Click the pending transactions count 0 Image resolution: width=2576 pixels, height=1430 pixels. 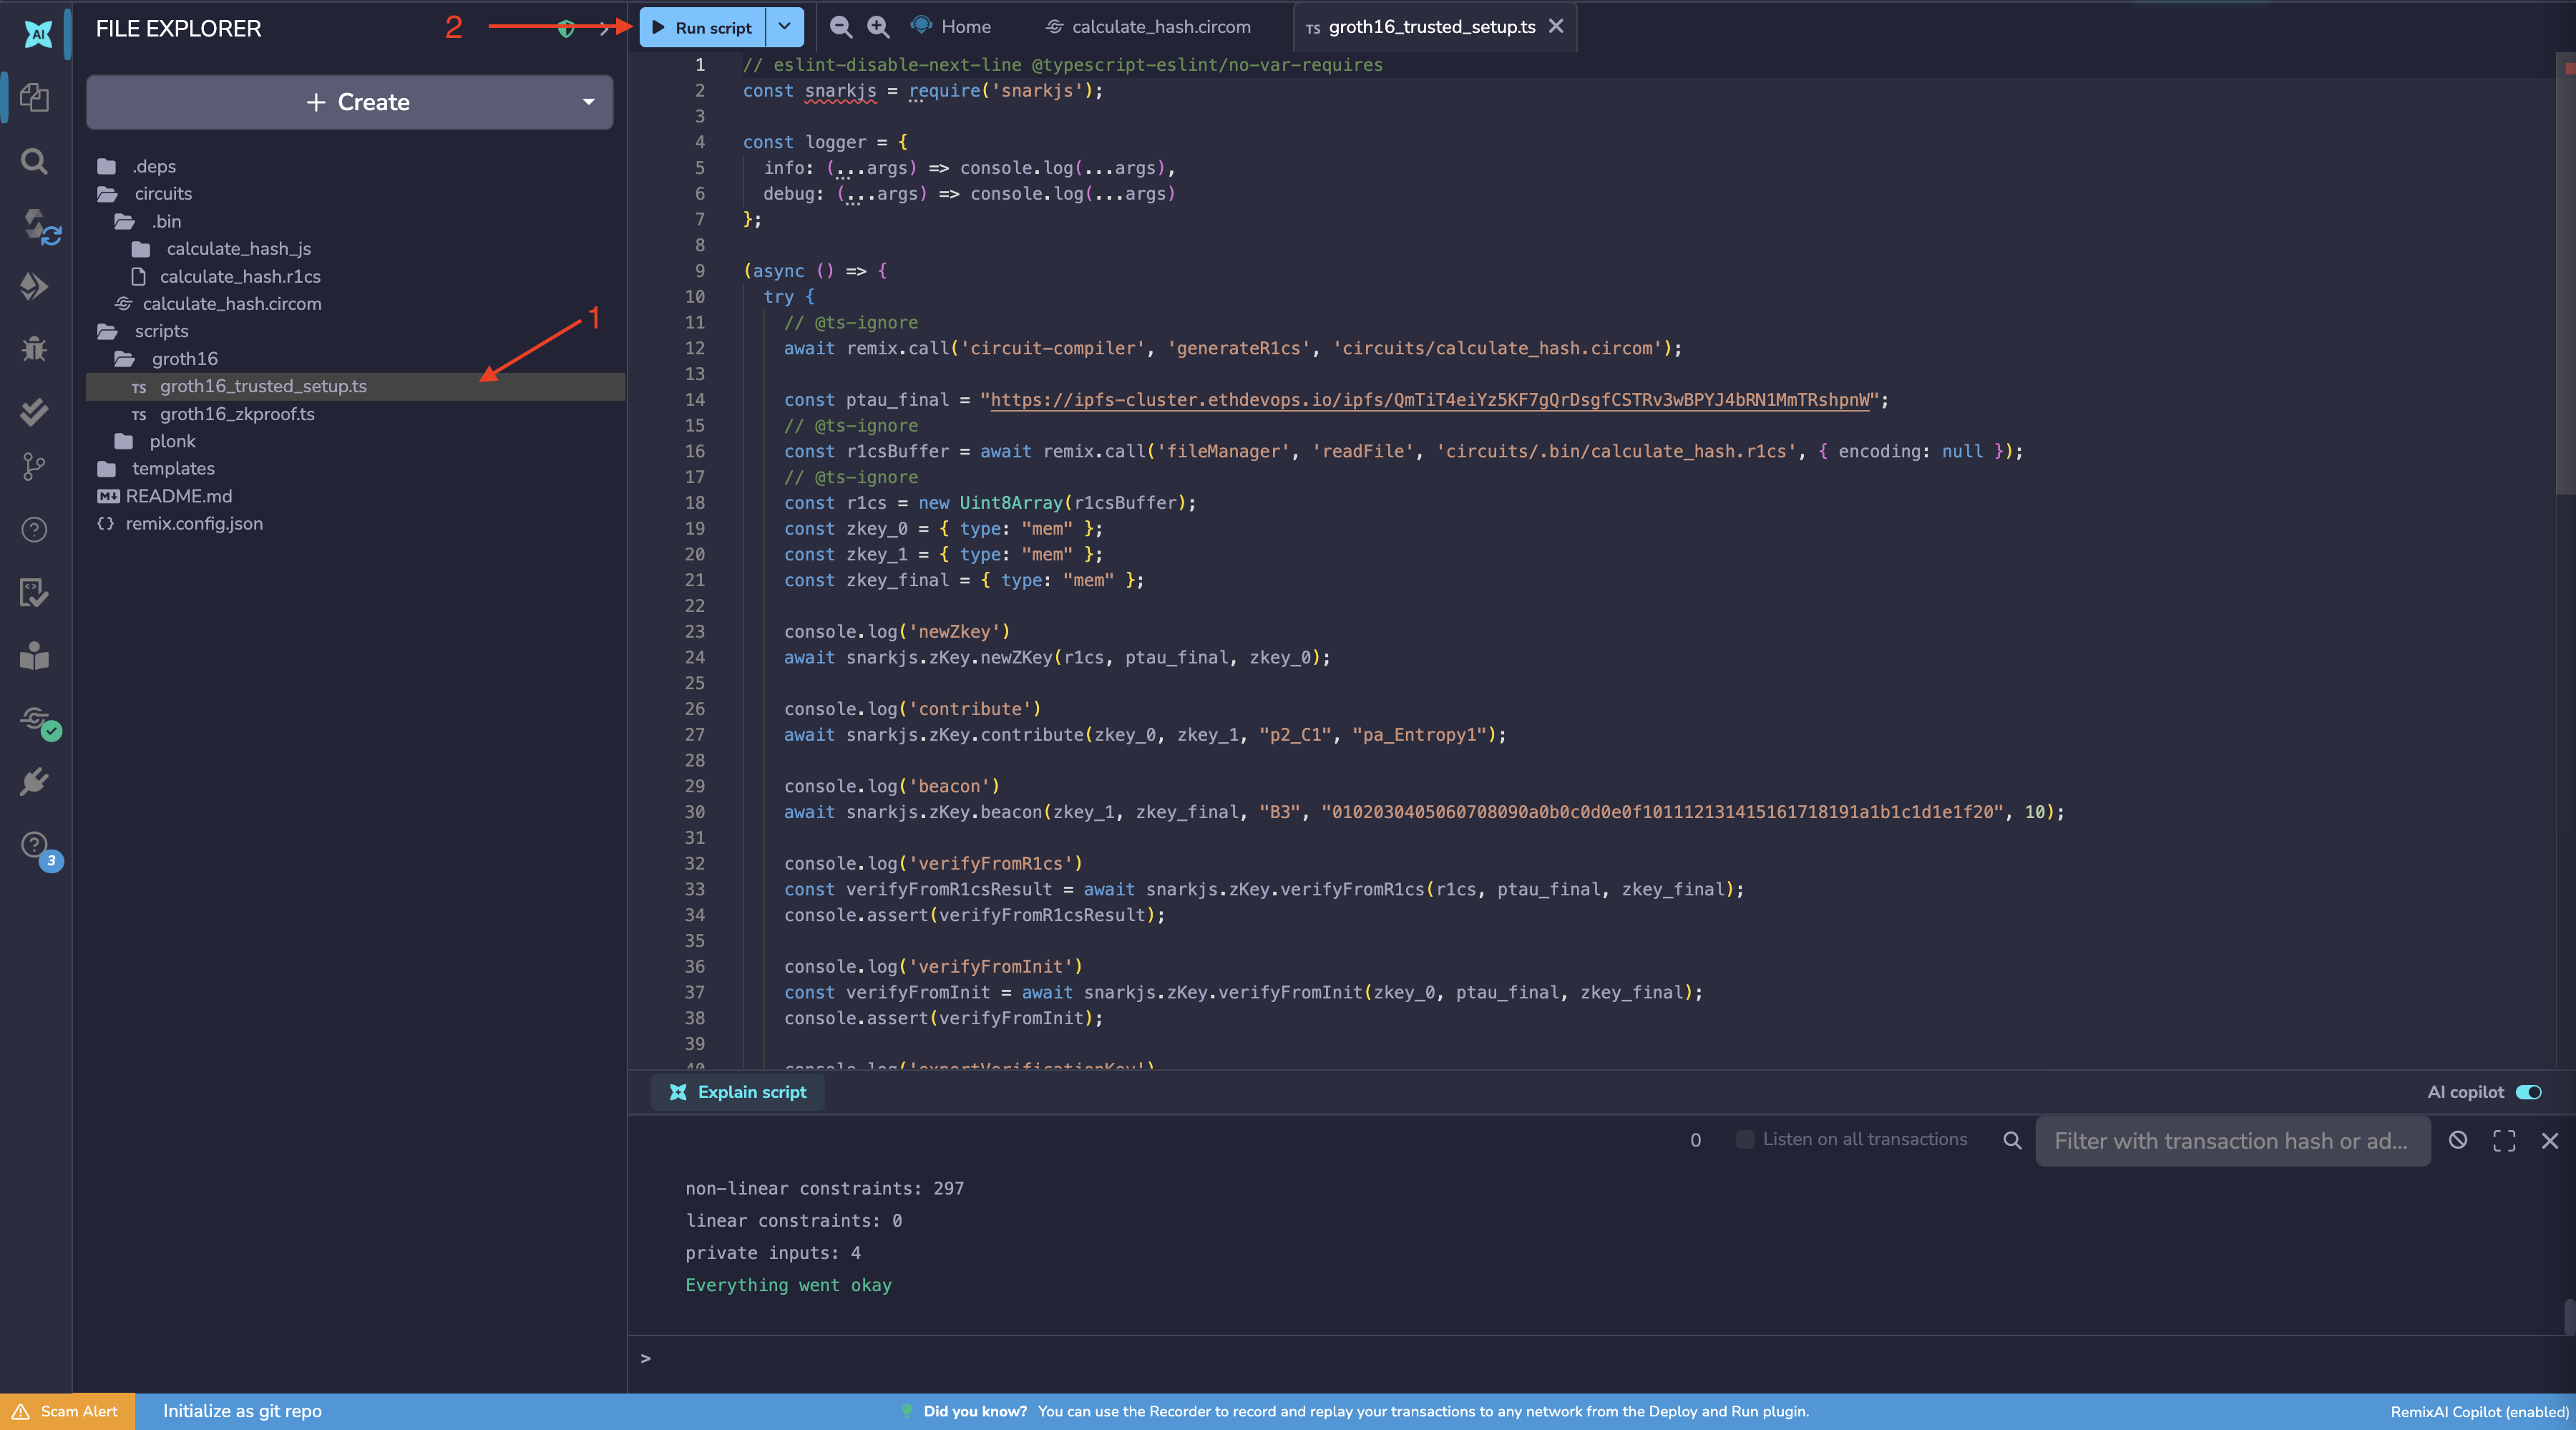click(1695, 1140)
